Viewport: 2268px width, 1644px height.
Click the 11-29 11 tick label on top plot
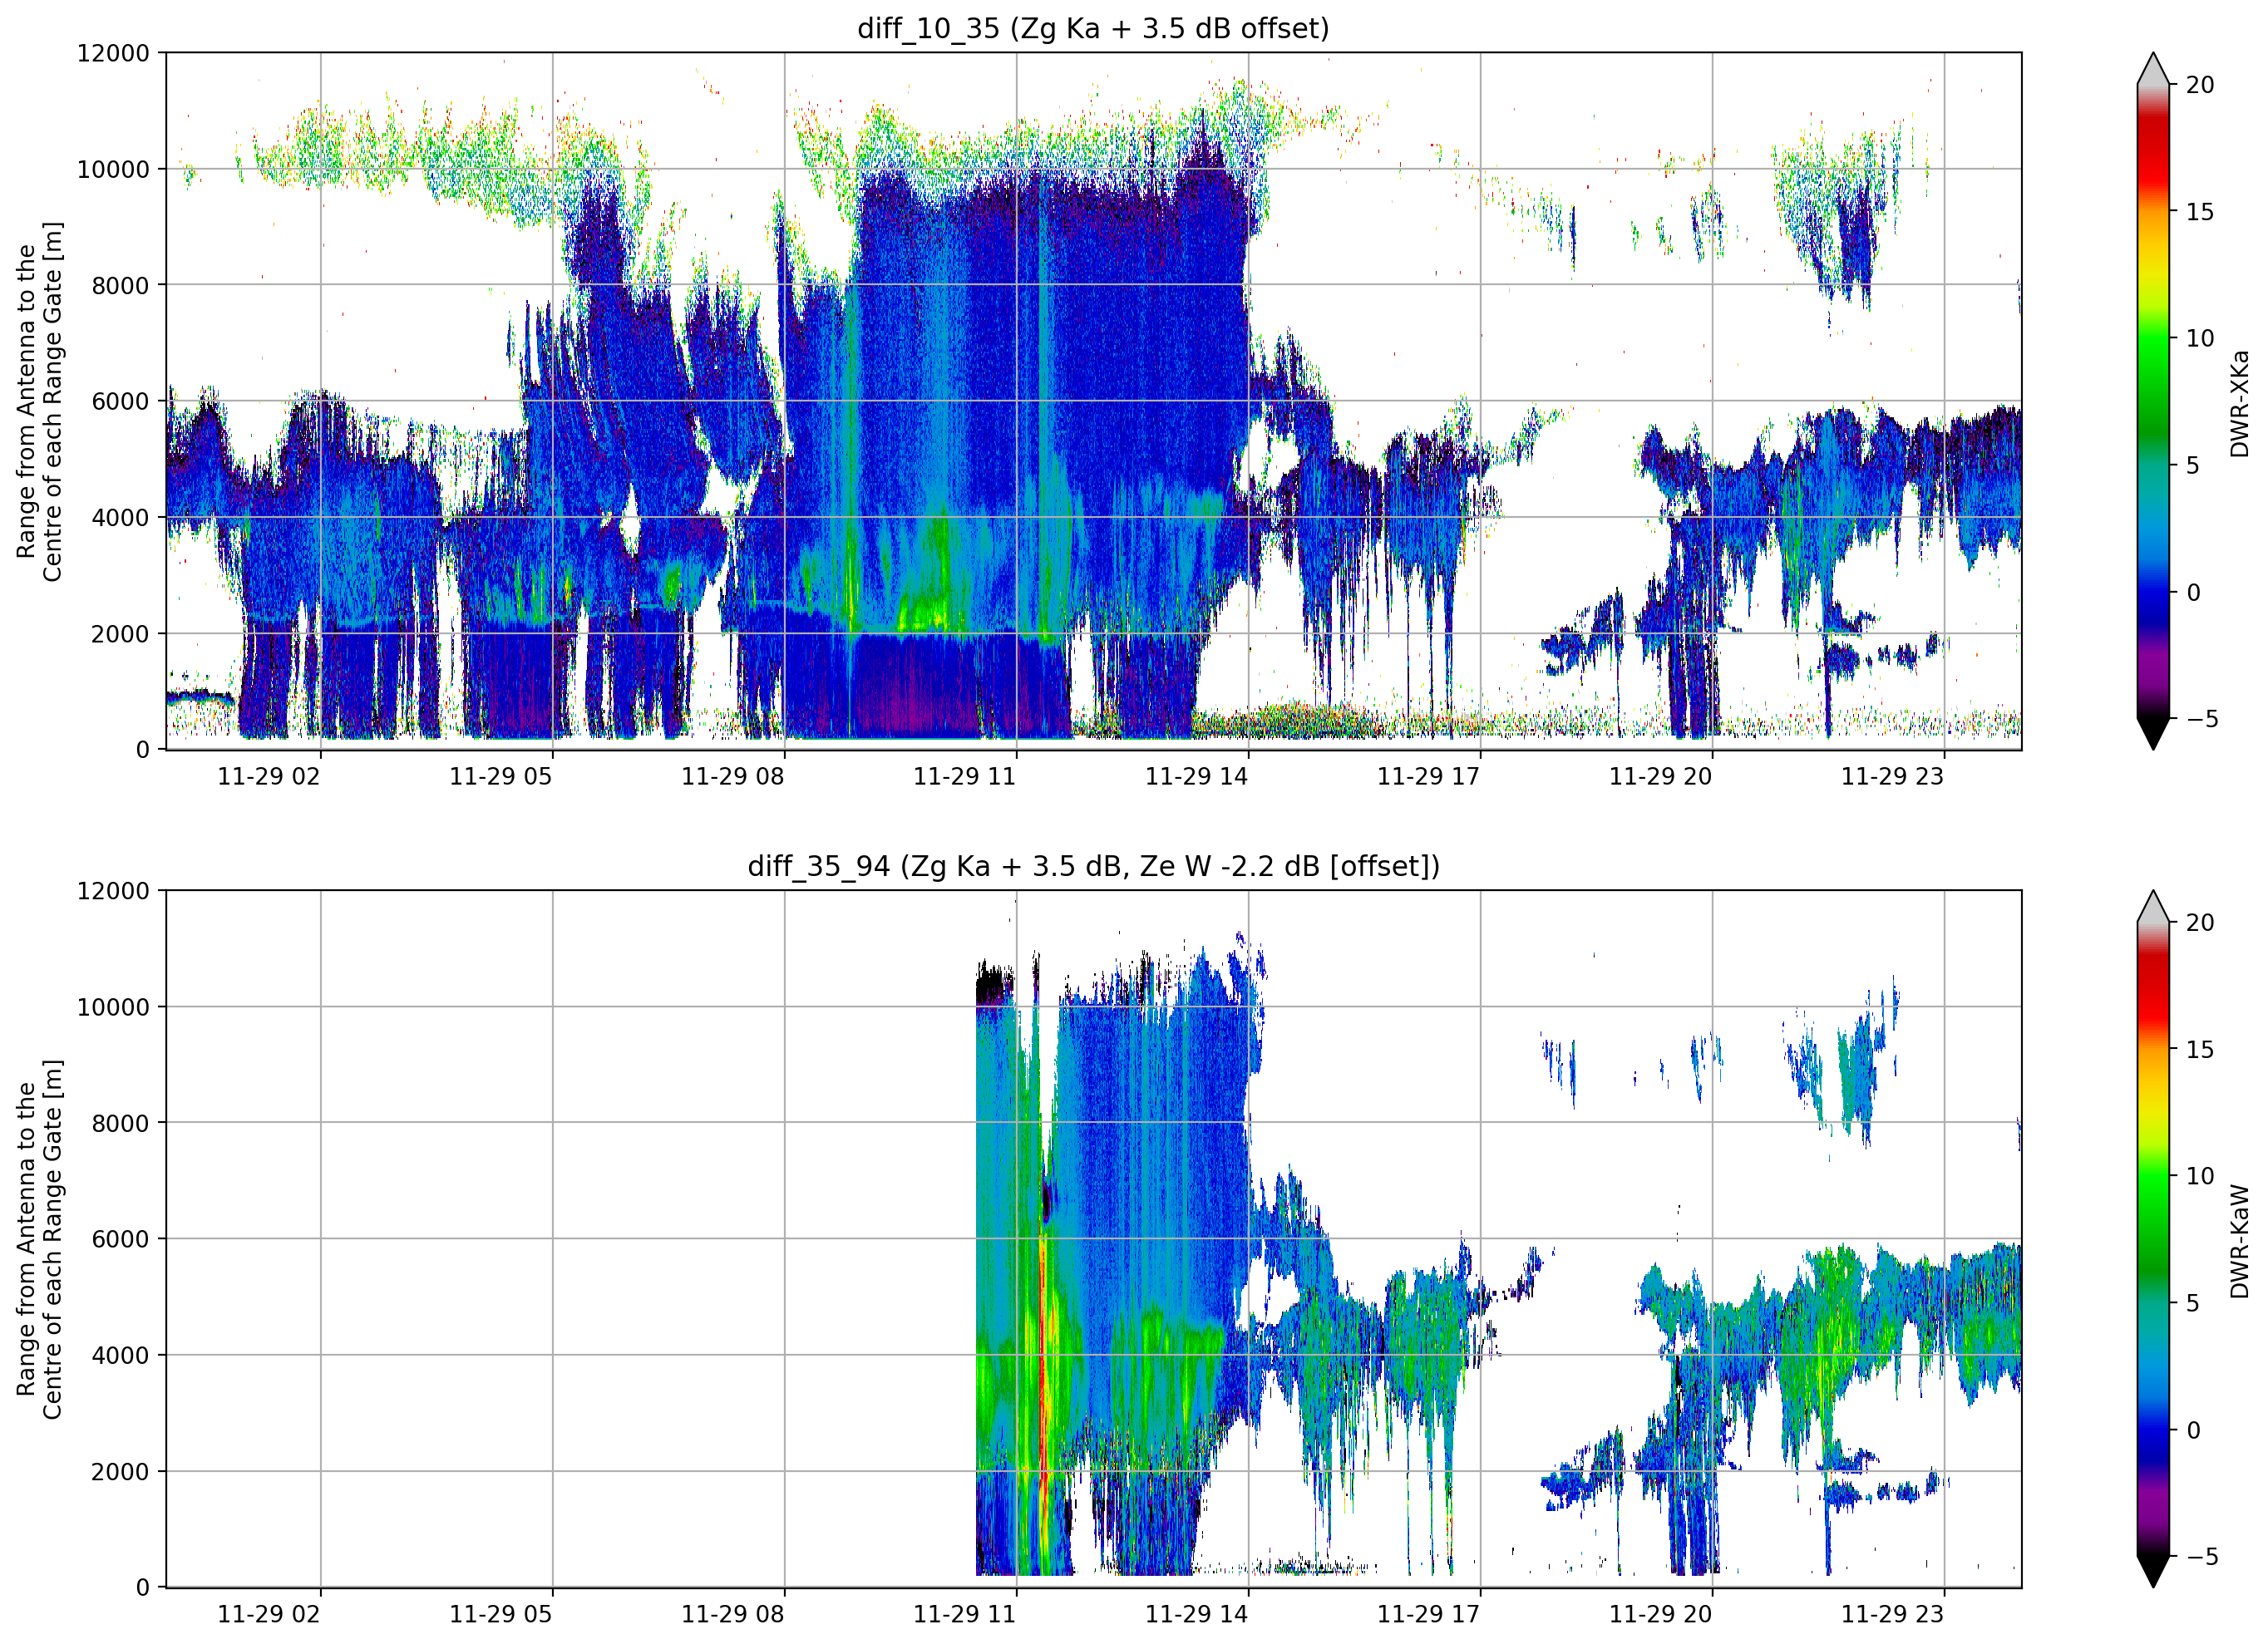[964, 777]
